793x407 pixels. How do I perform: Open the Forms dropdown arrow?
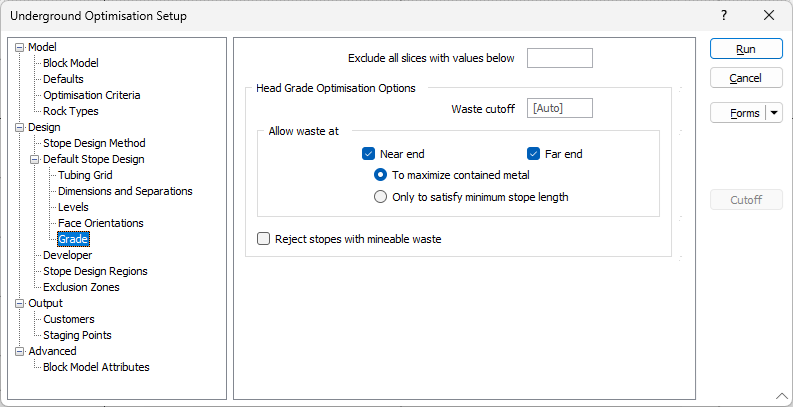(x=774, y=113)
